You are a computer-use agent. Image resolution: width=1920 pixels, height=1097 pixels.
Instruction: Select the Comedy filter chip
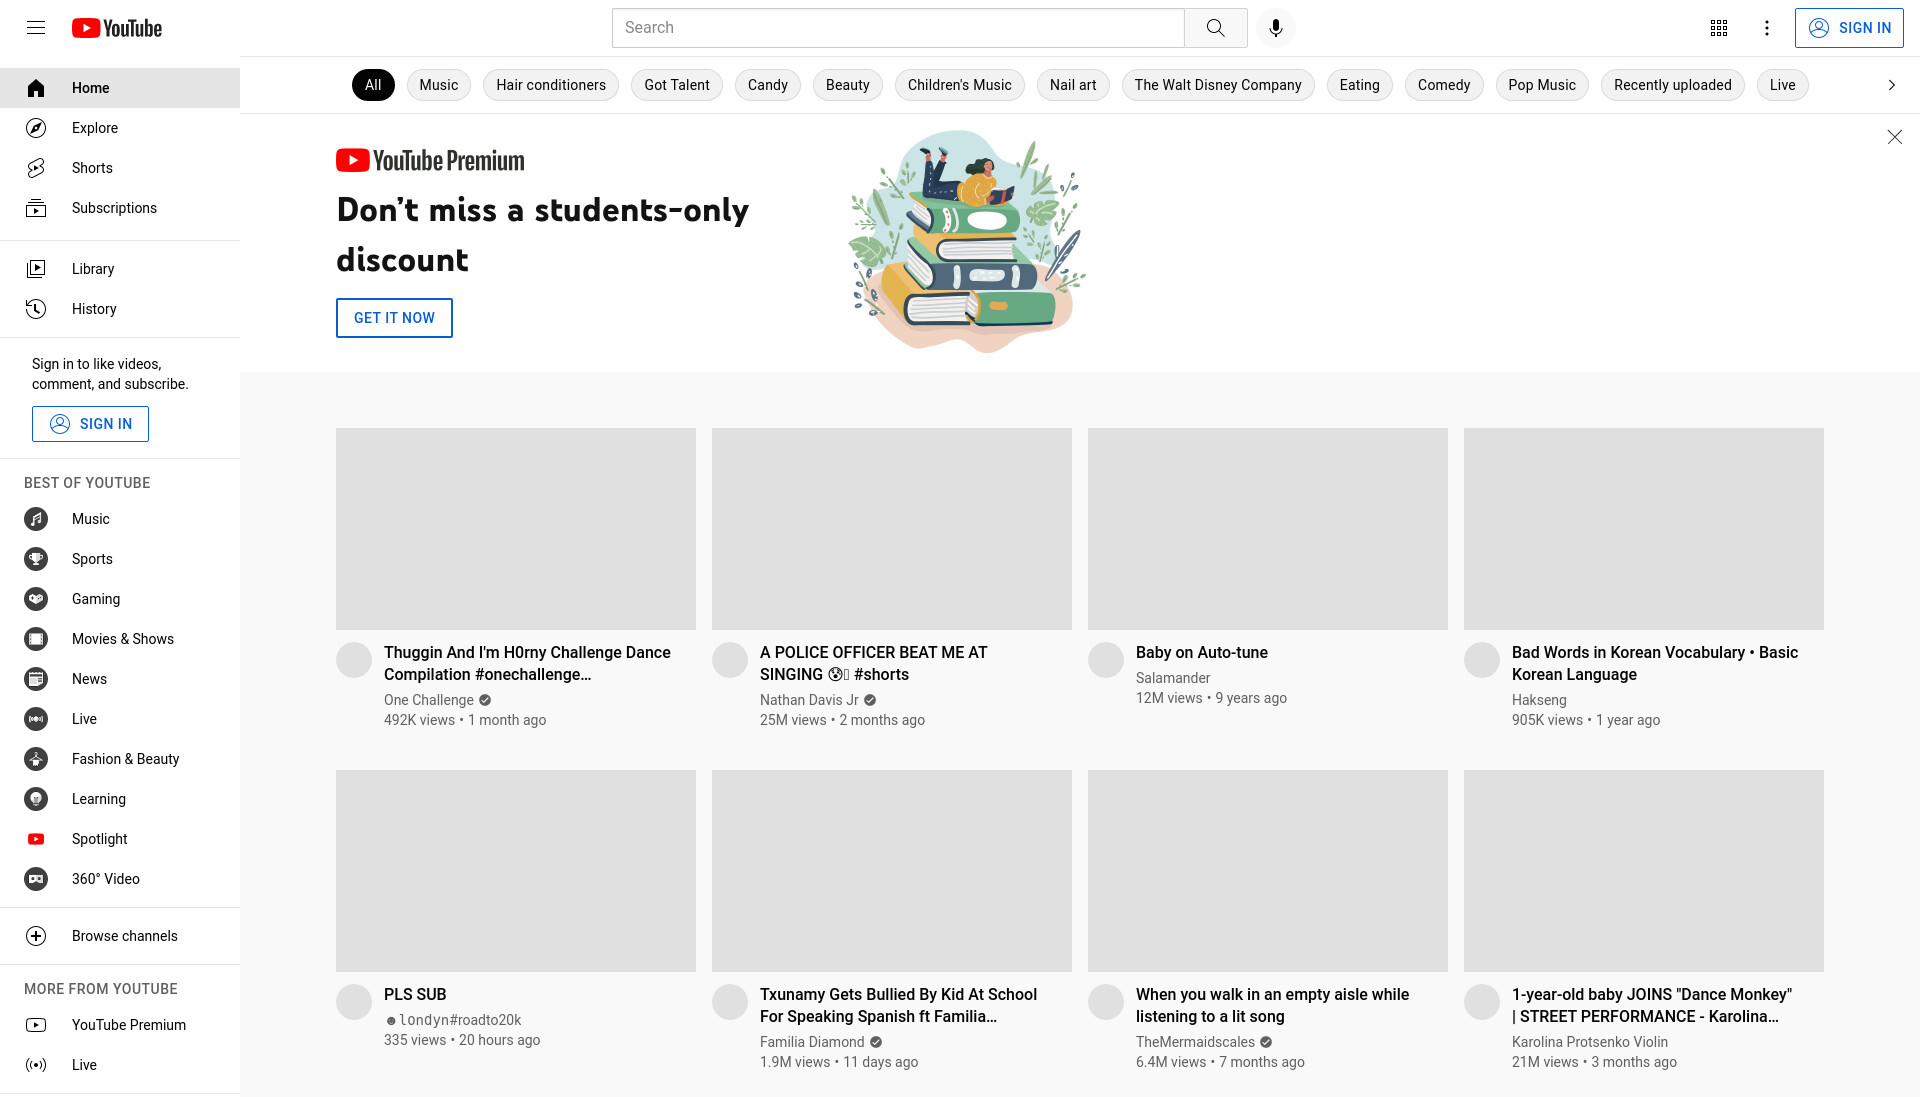tap(1444, 85)
